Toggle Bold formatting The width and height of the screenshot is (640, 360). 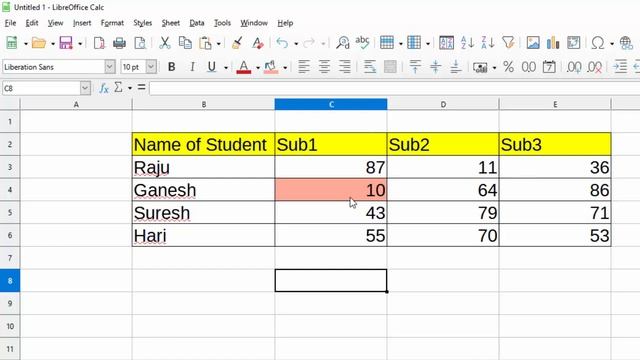click(x=171, y=67)
